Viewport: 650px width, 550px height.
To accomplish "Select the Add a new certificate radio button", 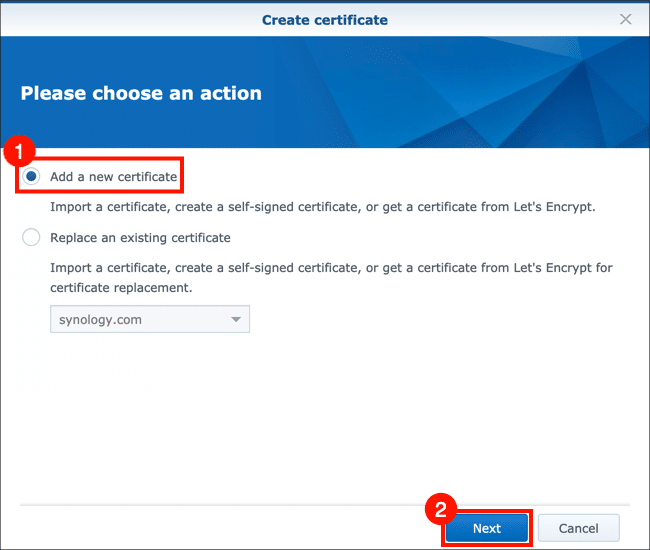I will tap(32, 177).
